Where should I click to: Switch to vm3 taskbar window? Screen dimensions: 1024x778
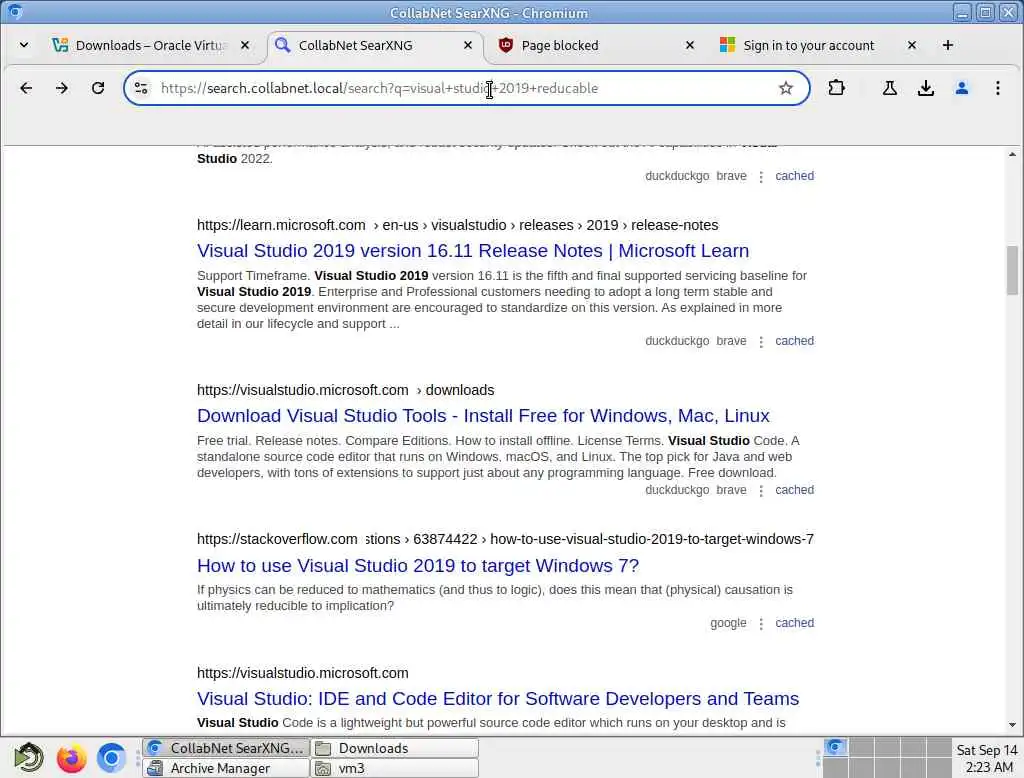(394, 768)
